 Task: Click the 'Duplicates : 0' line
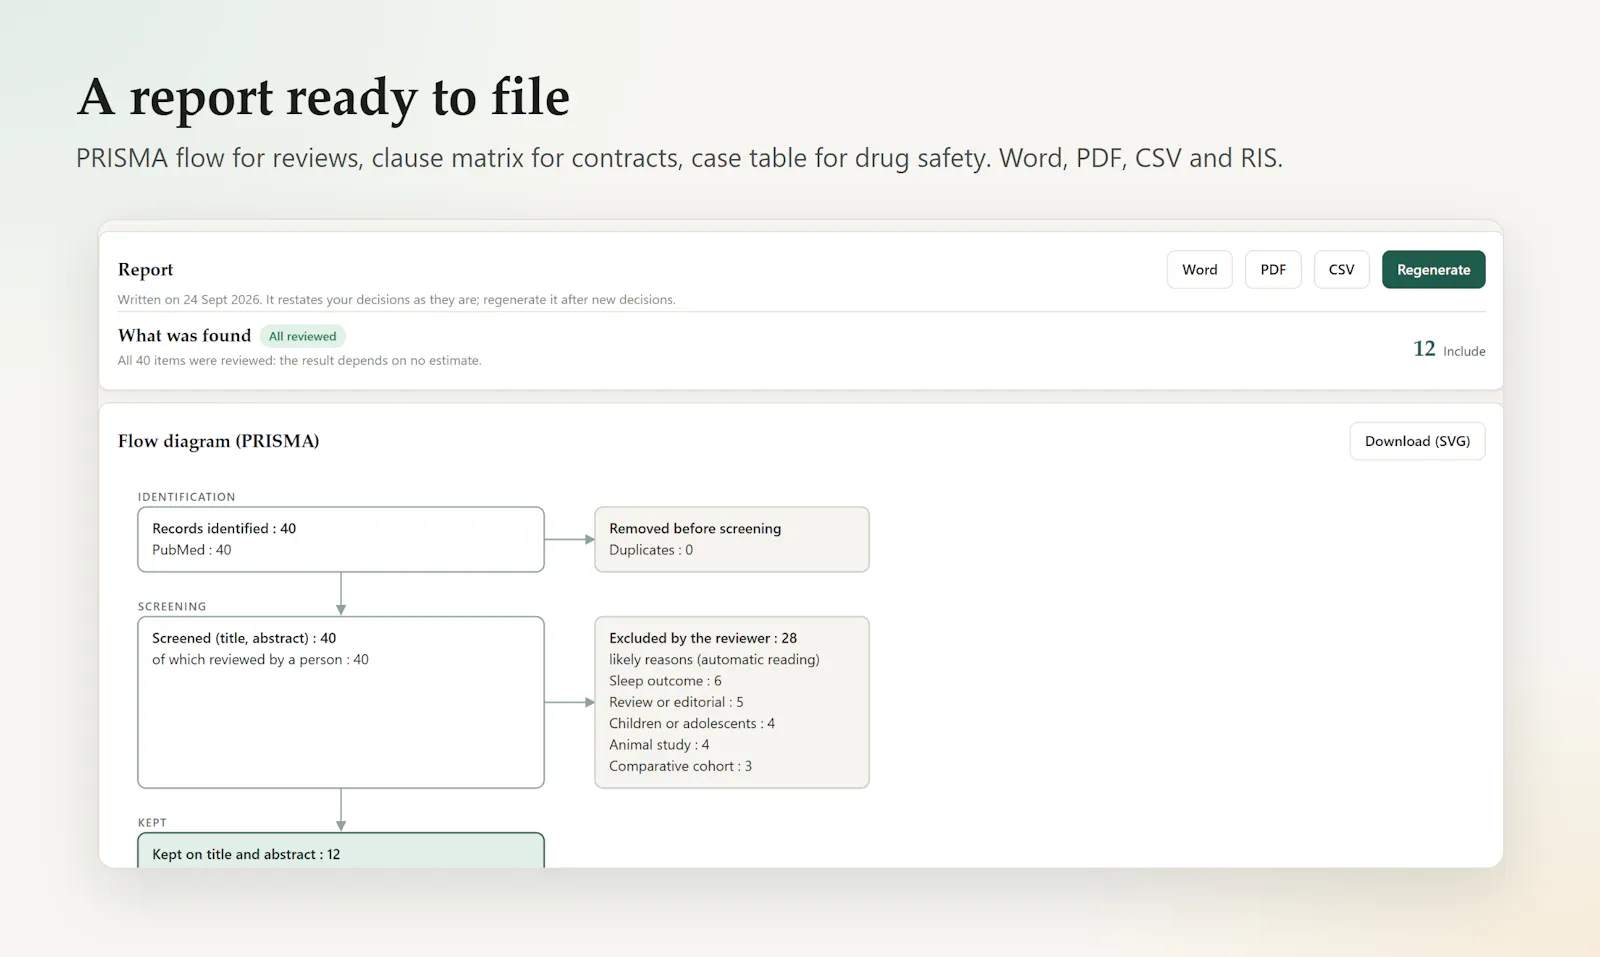coord(651,550)
